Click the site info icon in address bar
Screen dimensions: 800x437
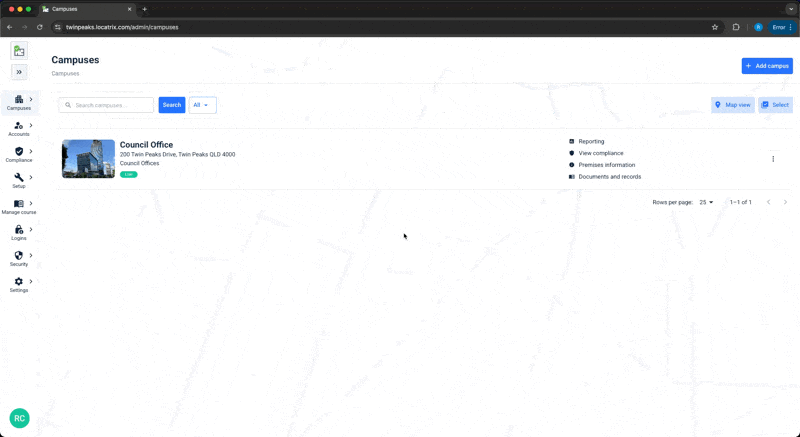click(58, 27)
